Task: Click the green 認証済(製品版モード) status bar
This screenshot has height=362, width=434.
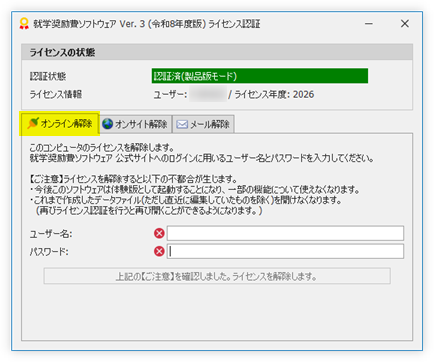Action: (x=260, y=76)
